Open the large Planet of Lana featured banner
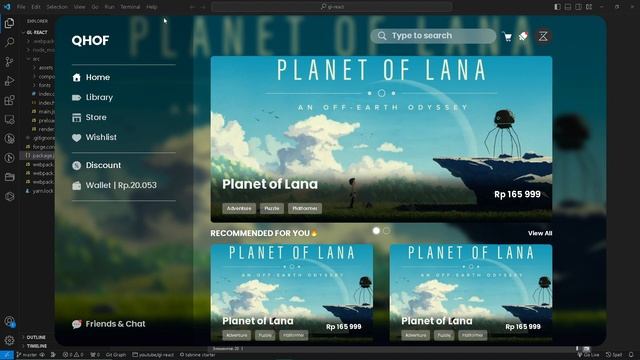 coord(381,139)
